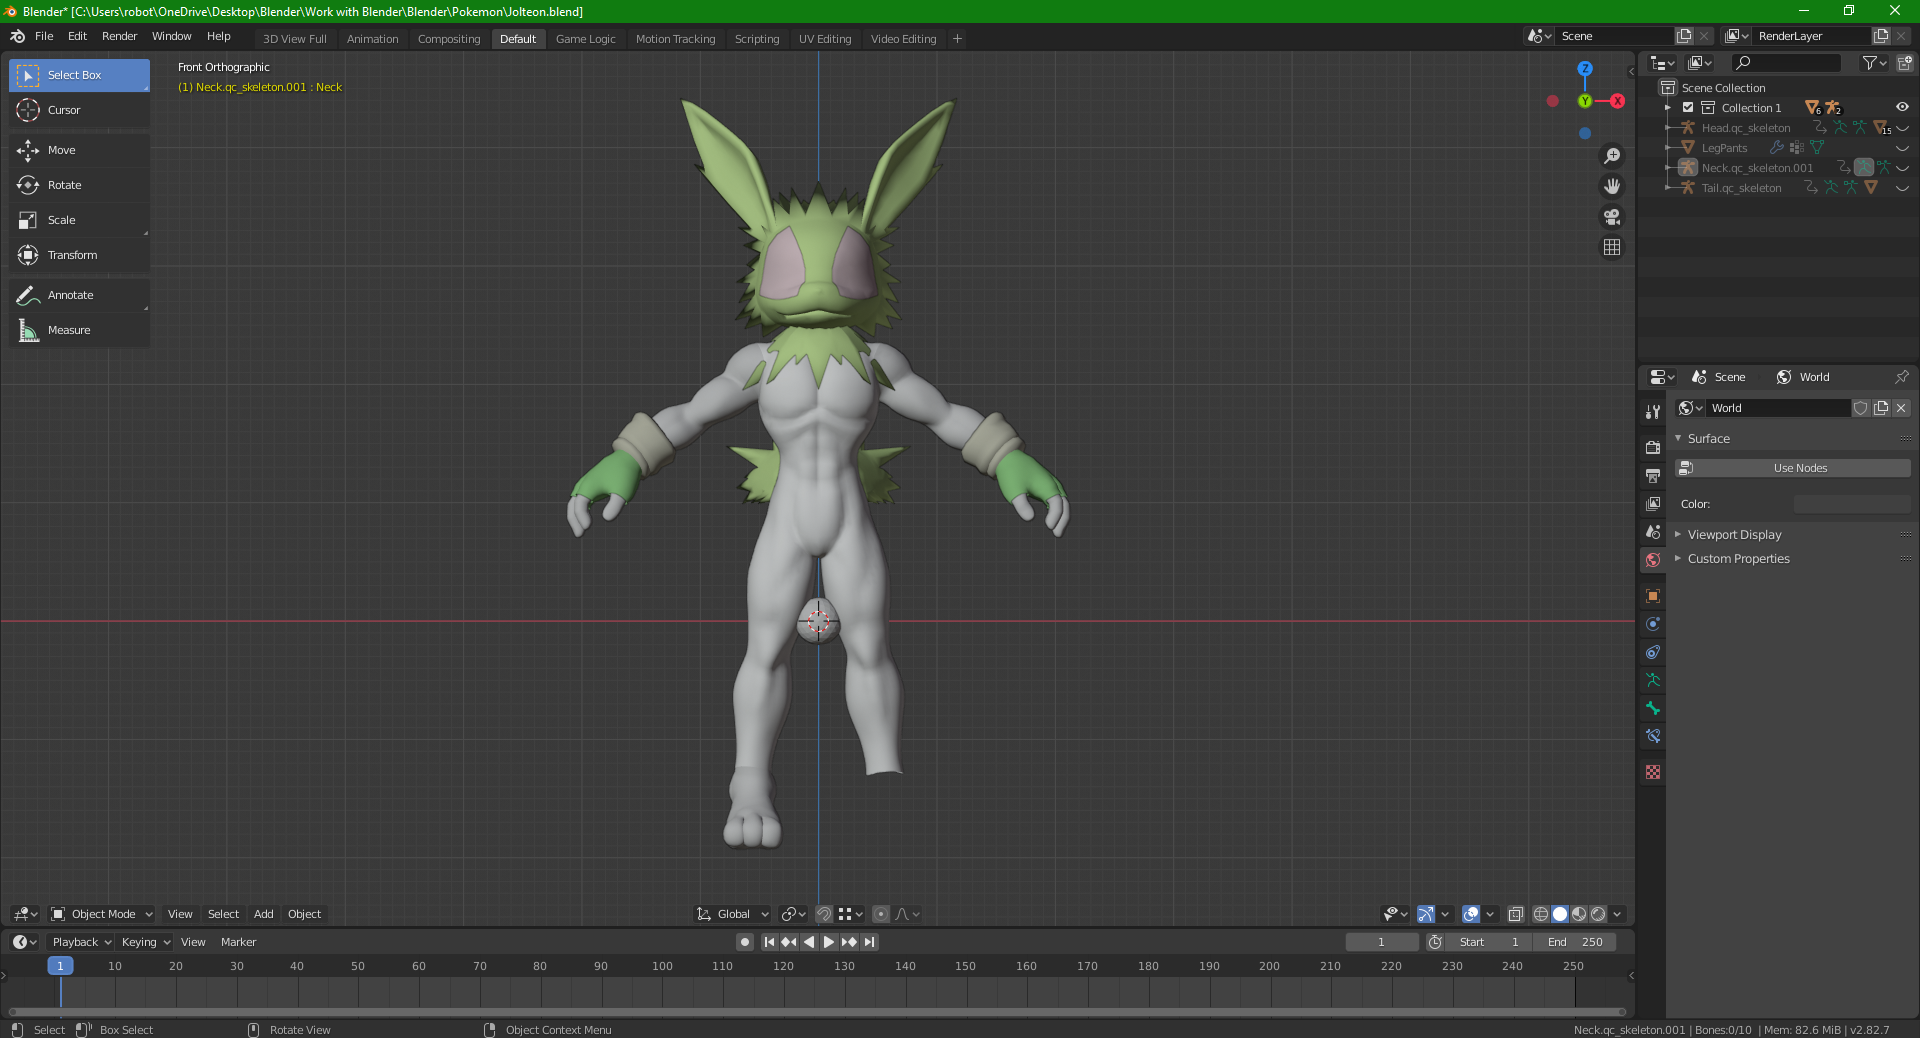Toggle viewport gizmos display
The image size is (1920, 1038).
click(1426, 914)
